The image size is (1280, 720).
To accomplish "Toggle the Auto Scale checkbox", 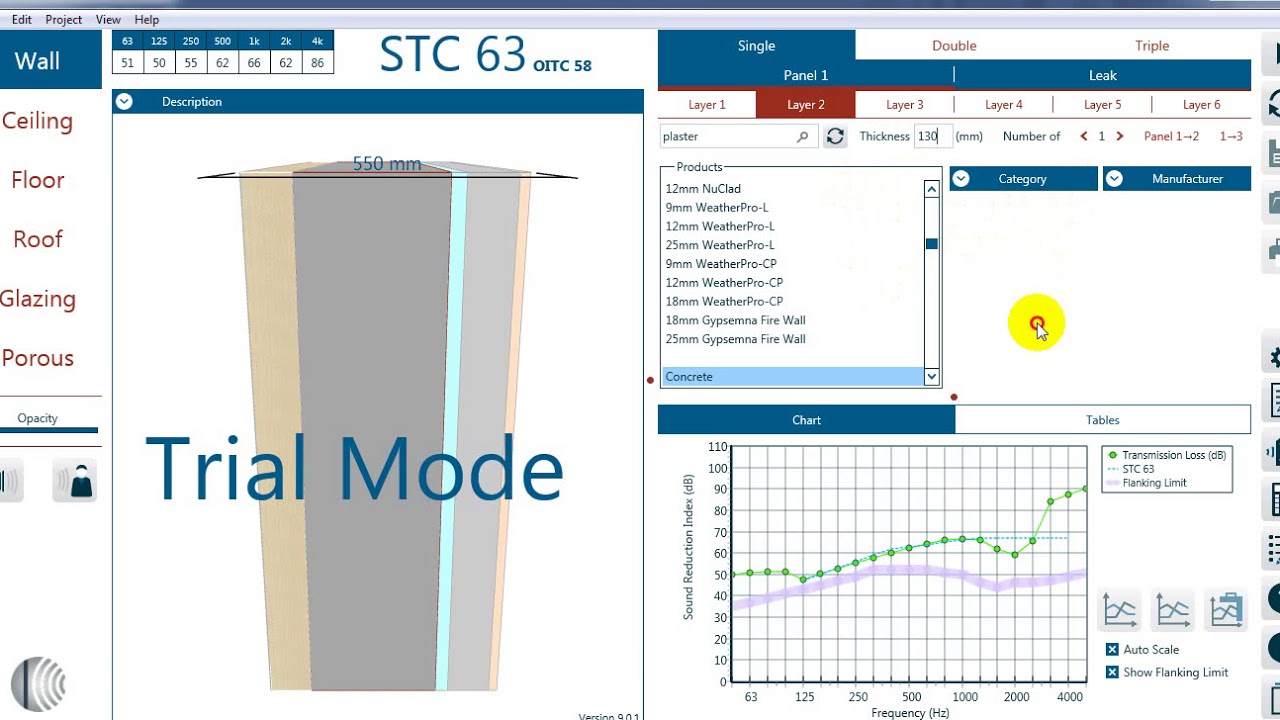I will pyautogui.click(x=1112, y=649).
